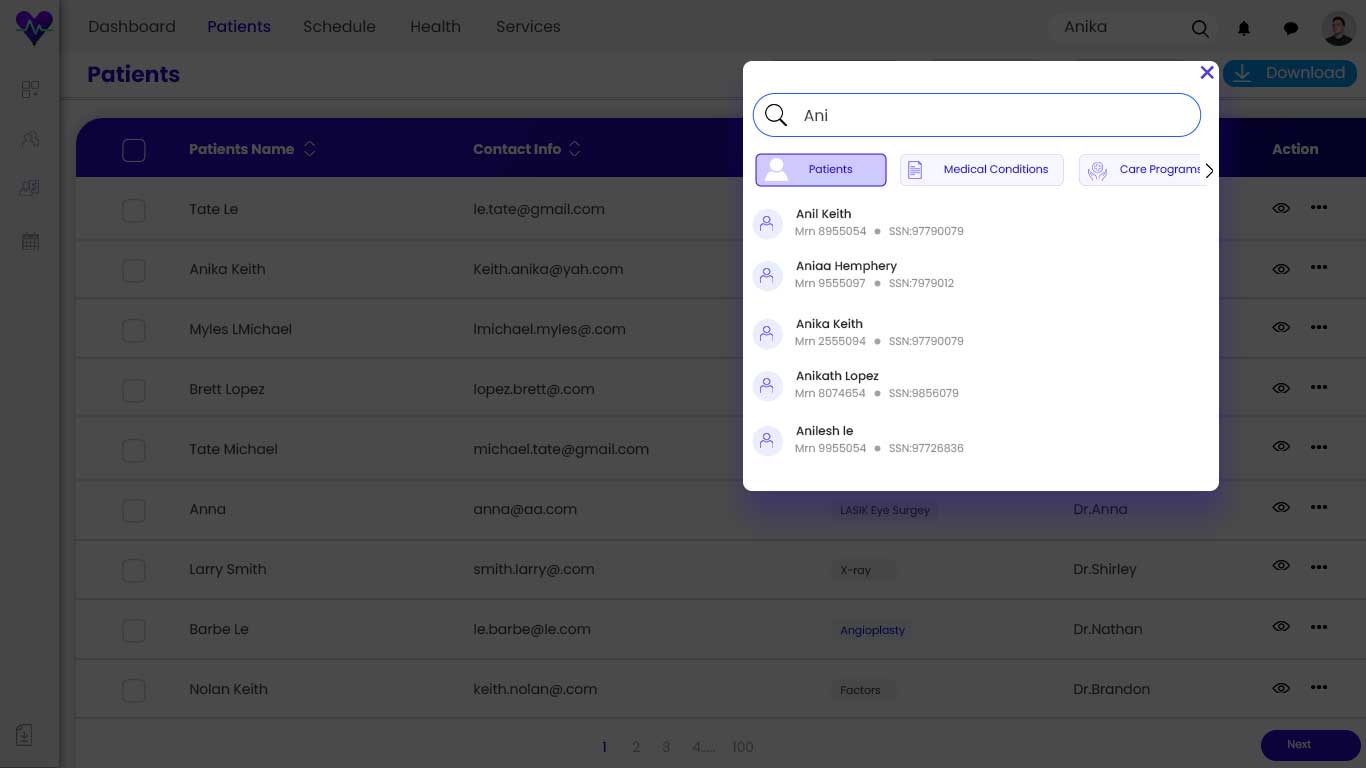Sort the Contact Info column
The width and height of the screenshot is (1366, 768).
coord(575,148)
